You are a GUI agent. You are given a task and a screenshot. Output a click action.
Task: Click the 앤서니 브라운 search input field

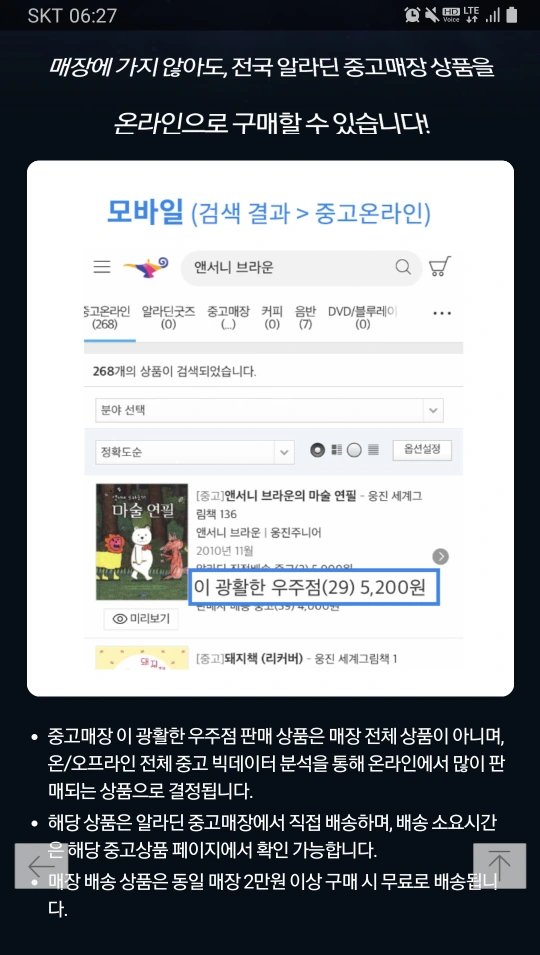[292, 267]
